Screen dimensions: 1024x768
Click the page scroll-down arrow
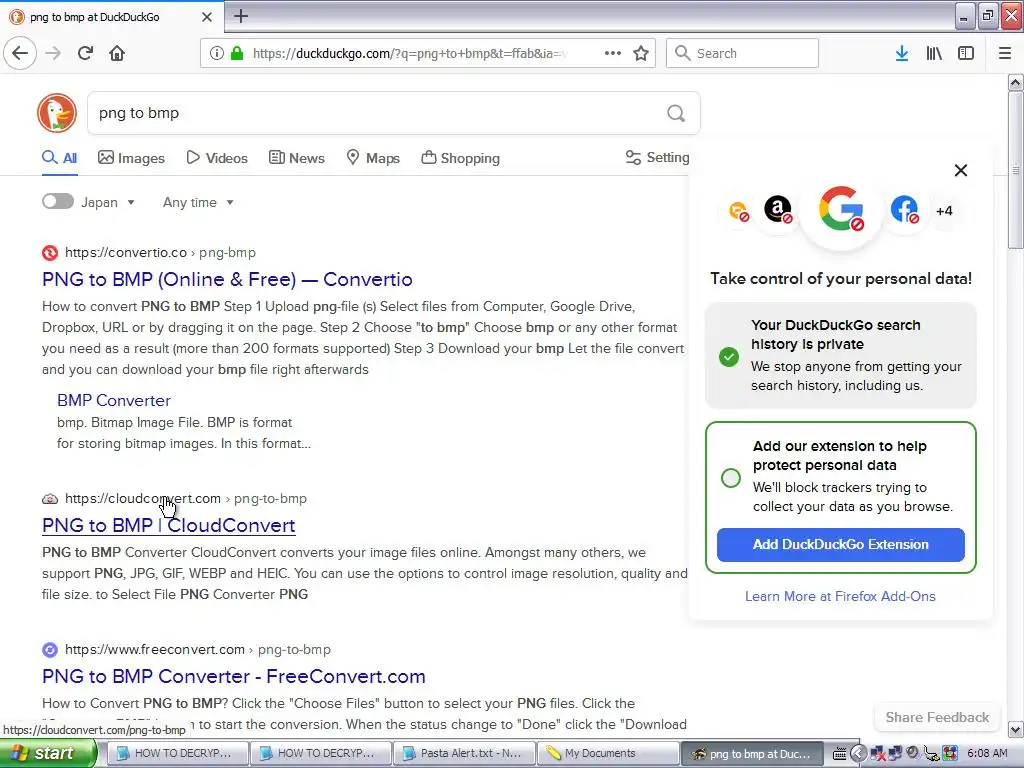click(x=1015, y=729)
